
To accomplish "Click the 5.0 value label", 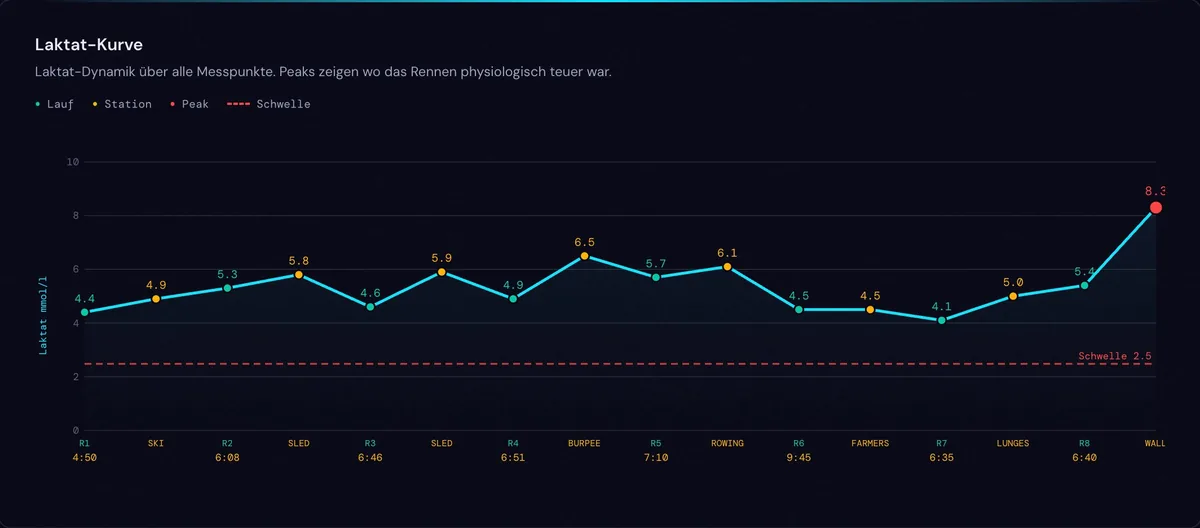I will tap(1013, 283).
